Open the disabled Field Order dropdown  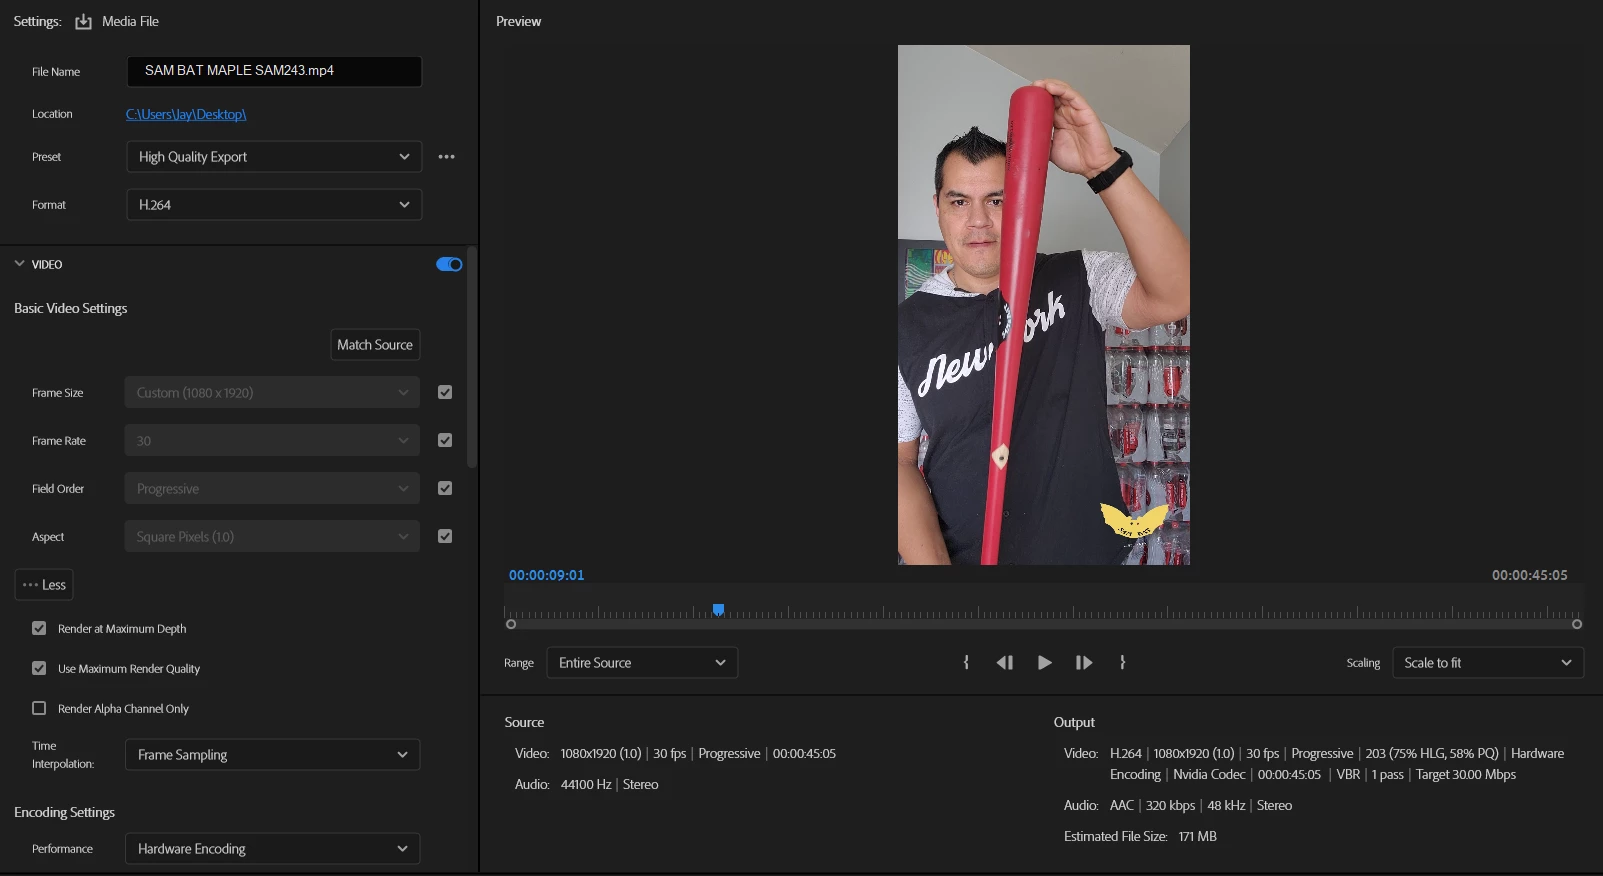(x=272, y=489)
